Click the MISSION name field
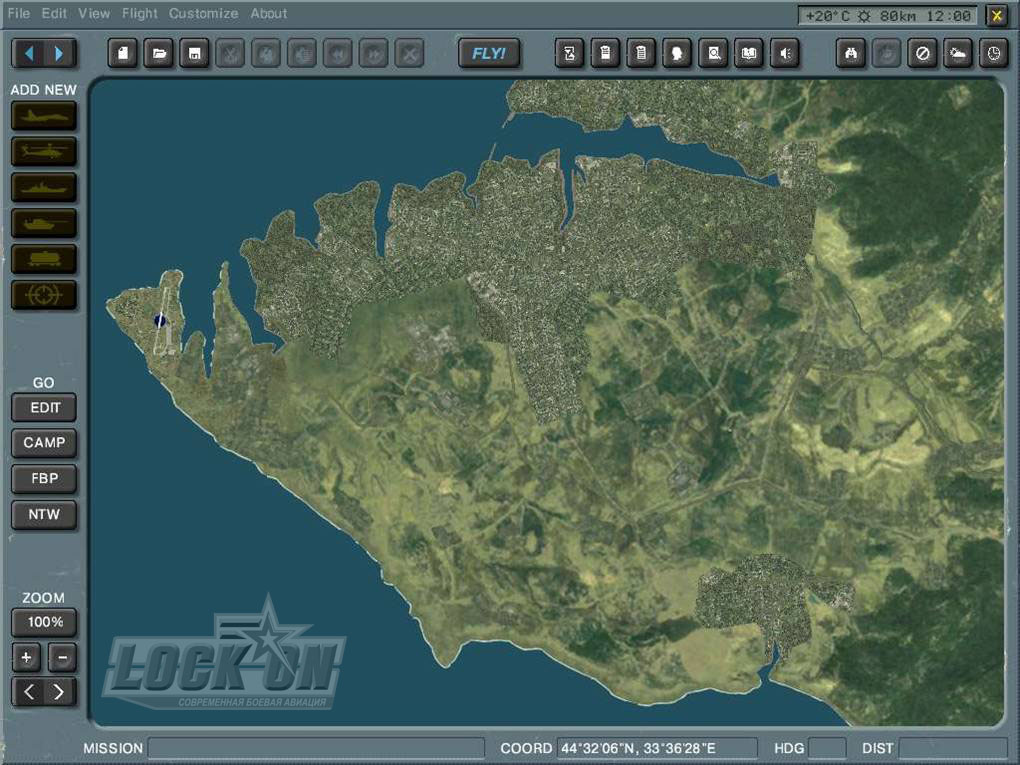Viewport: 1020px width, 765px height. [x=316, y=748]
